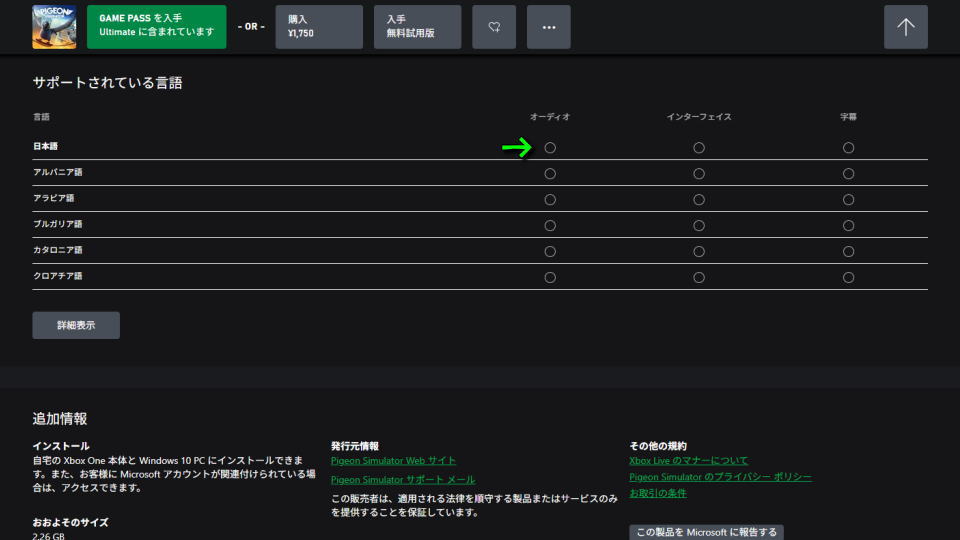Viewport: 960px width, 540px height.
Task: Click the green GAME PASS を入手 button
Action: pos(157,26)
